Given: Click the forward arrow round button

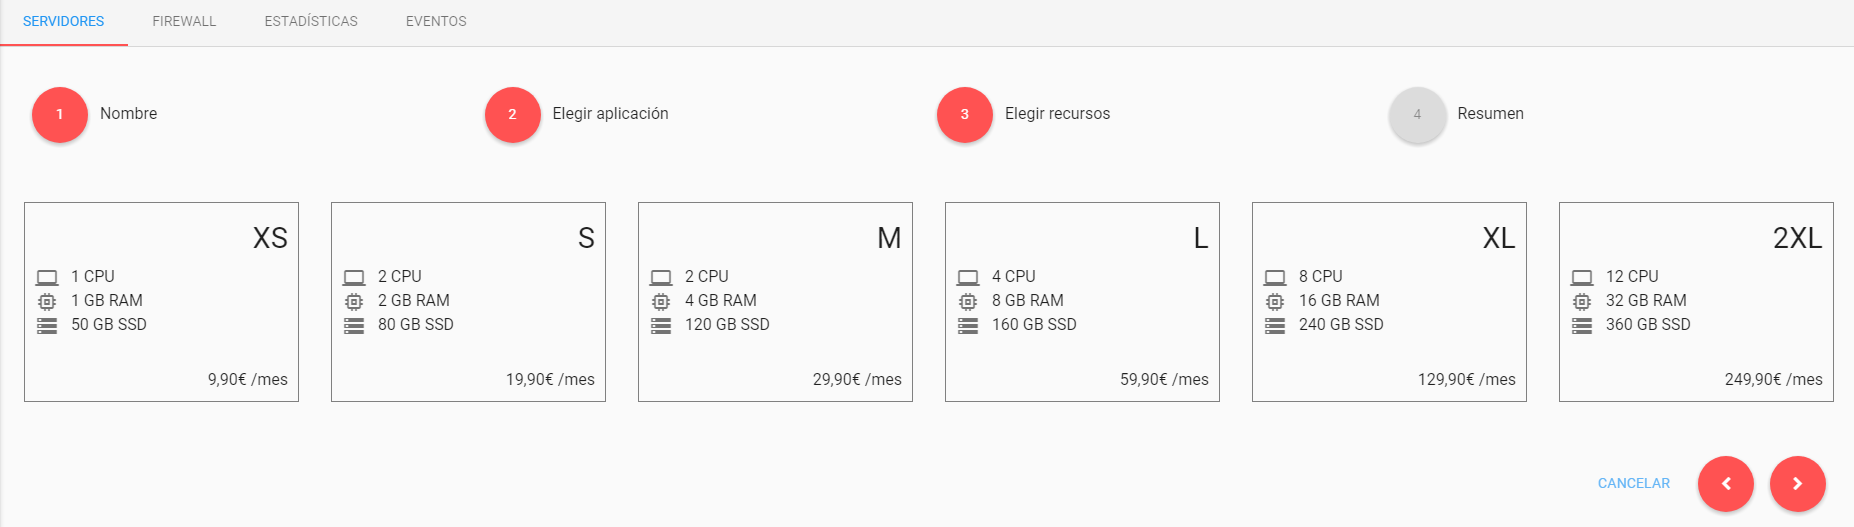Looking at the screenshot, I should (x=1798, y=484).
